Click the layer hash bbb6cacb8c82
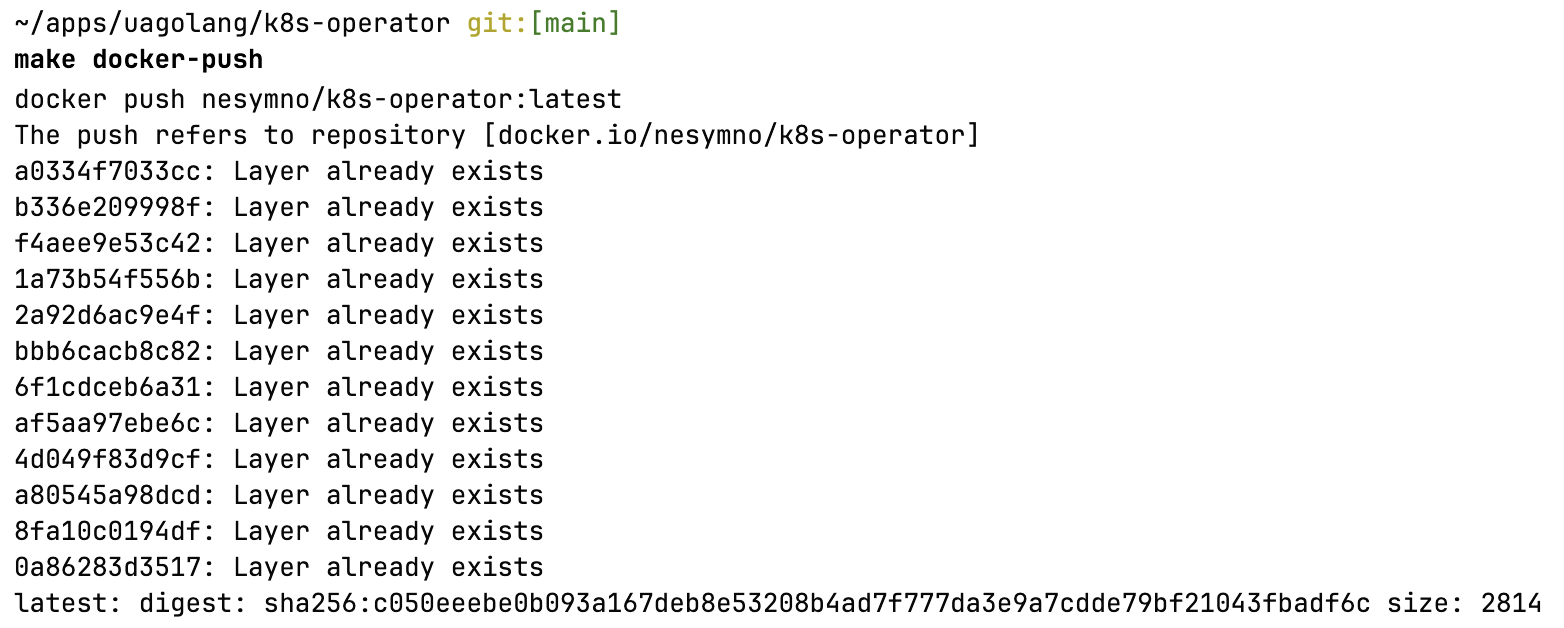 108,351
